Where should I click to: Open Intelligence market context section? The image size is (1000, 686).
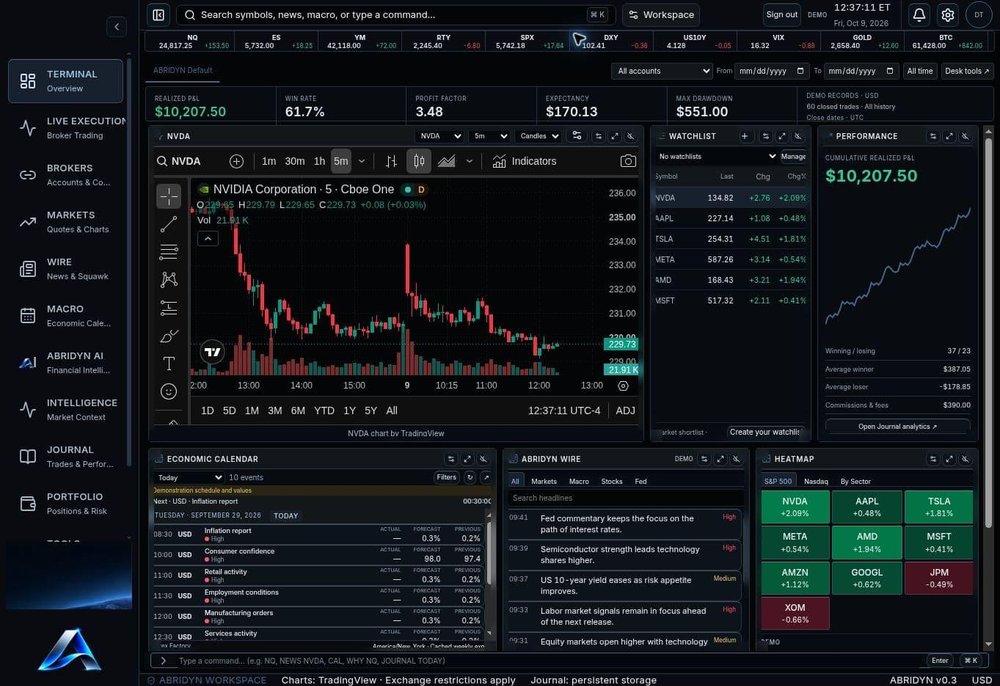(66, 409)
